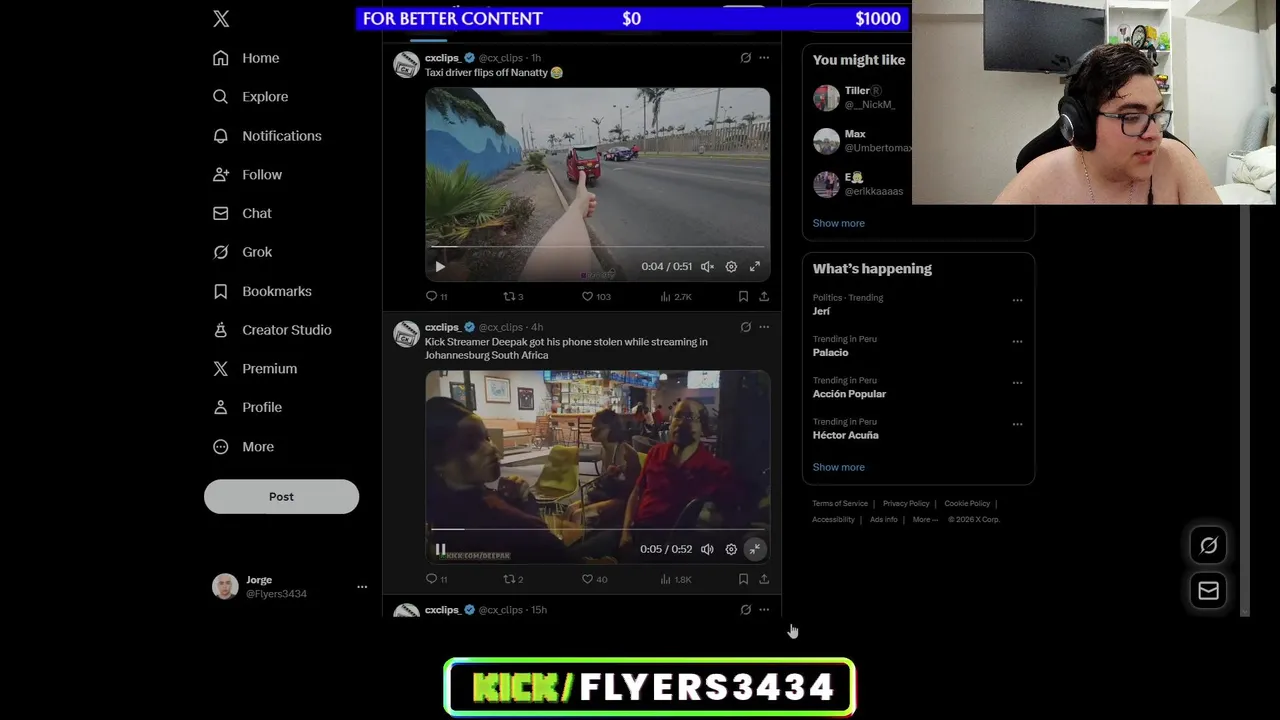Seek on taxi driver video progress bar
This screenshot has width=1280, height=720.
click(x=597, y=246)
